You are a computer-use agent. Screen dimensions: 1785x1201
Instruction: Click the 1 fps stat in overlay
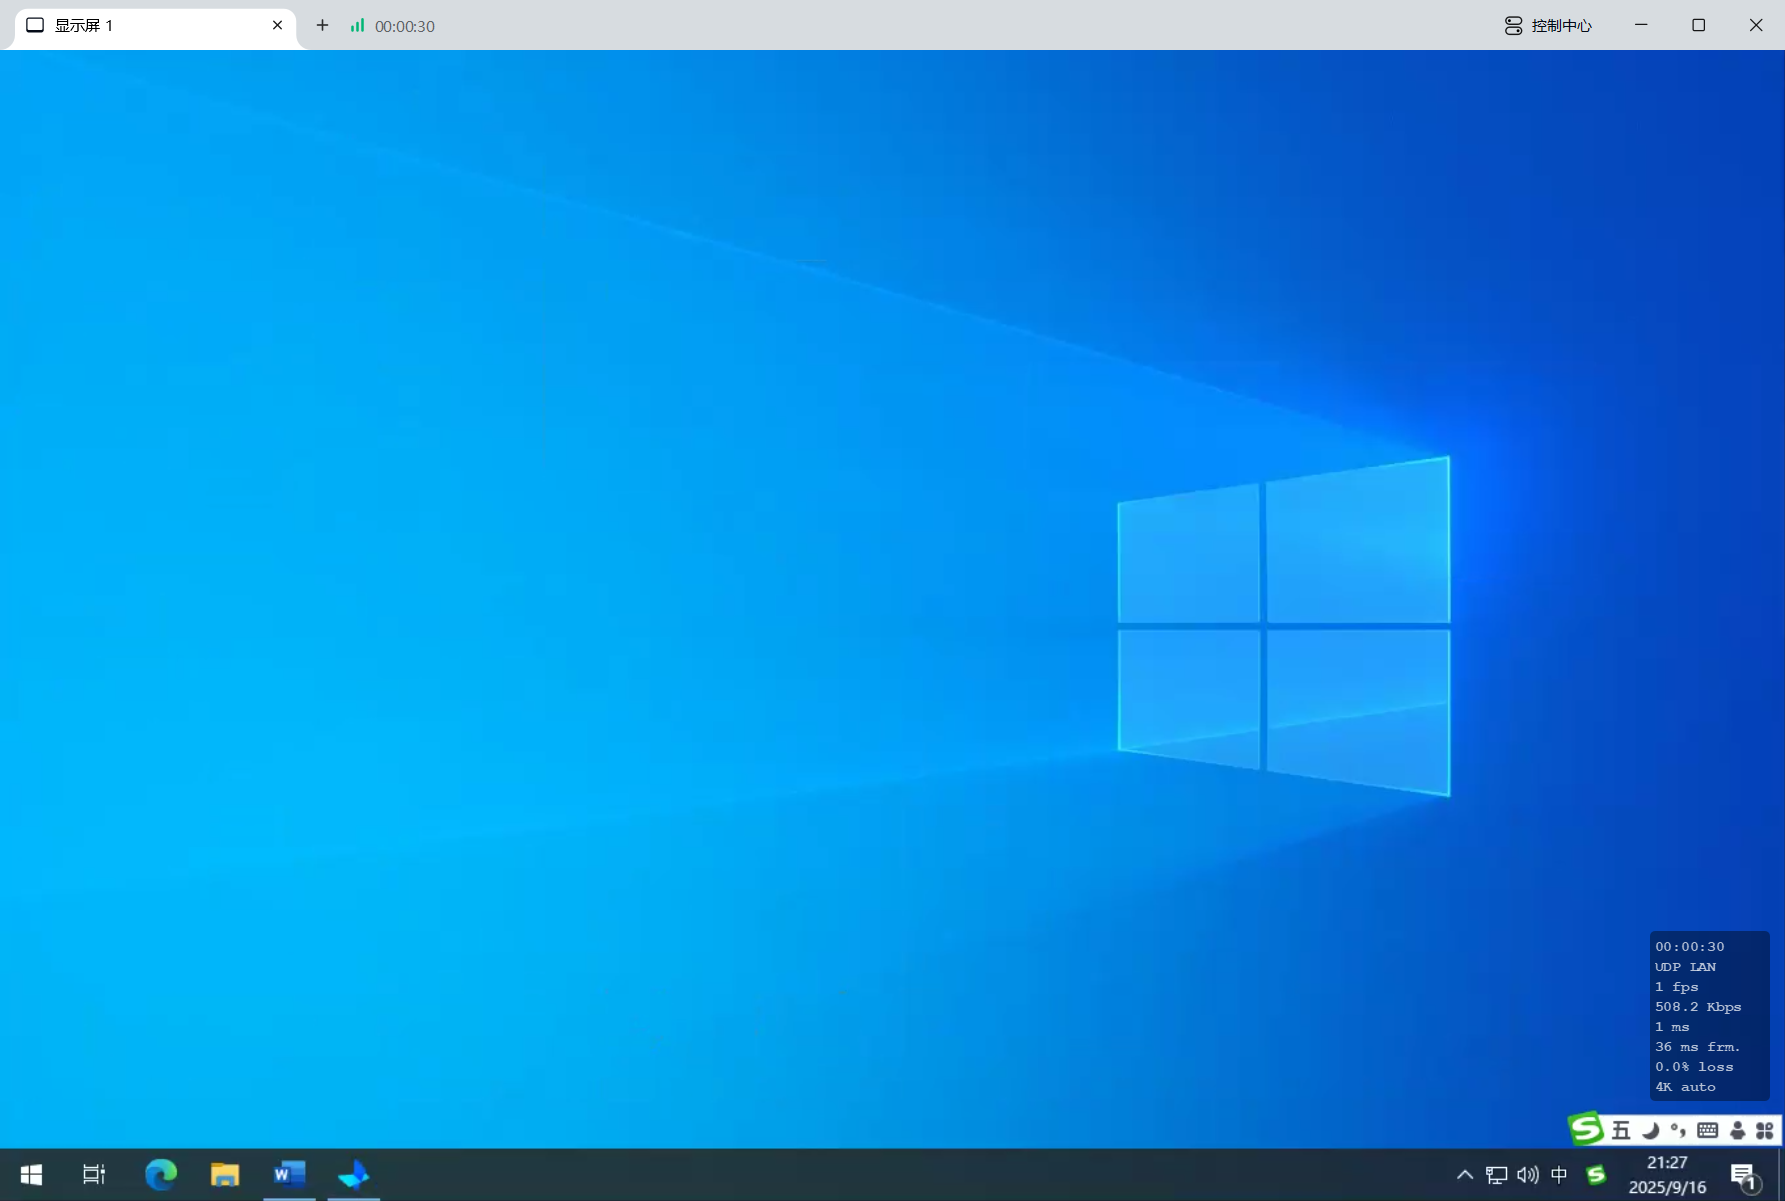coord(1676,987)
